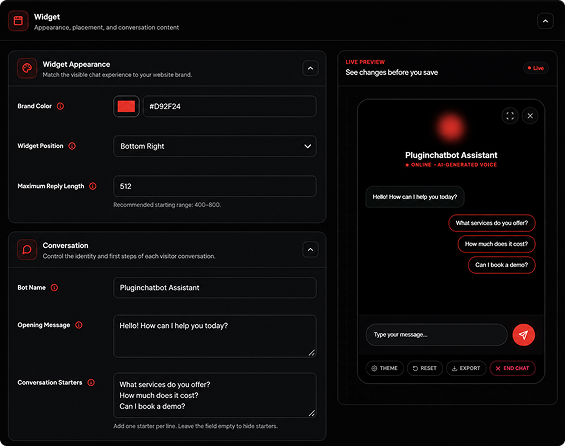Choose starter 'How much does it cost?'
This screenshot has height=446, width=566.
496,244
